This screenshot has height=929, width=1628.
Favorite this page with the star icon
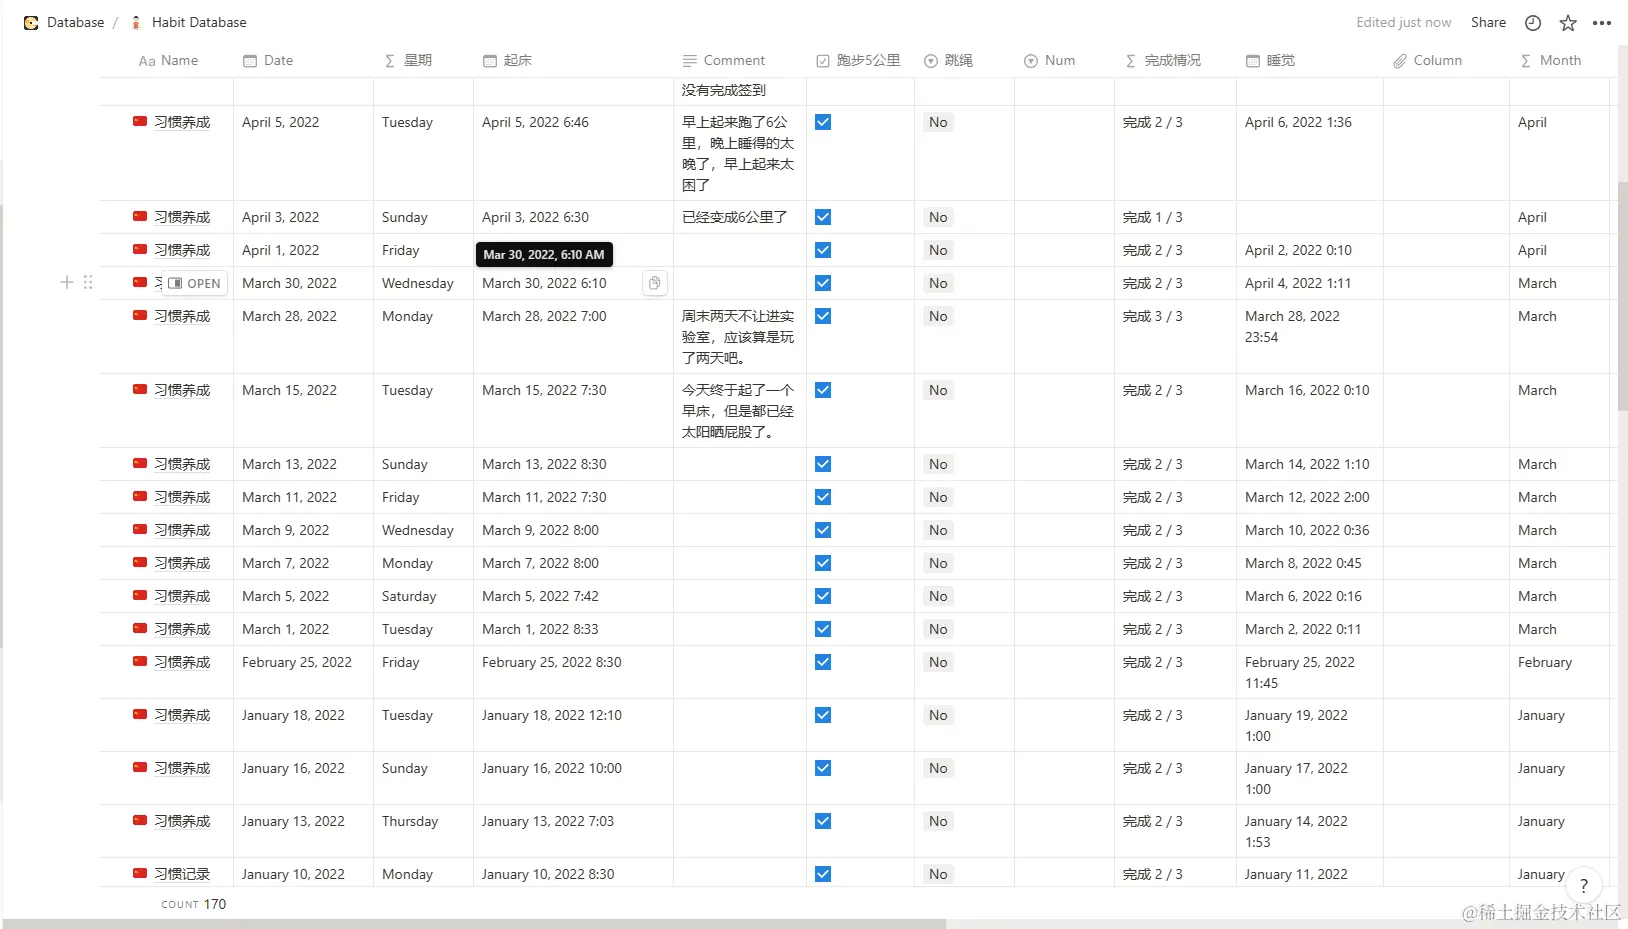pos(1568,23)
